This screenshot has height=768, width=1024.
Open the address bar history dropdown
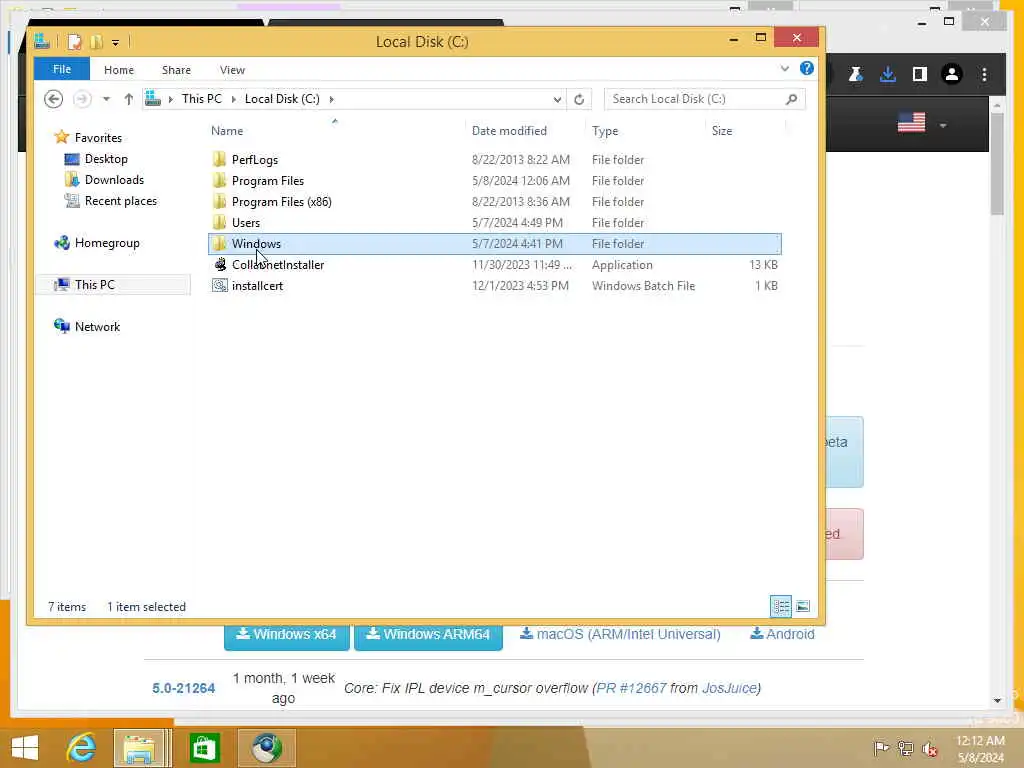[557, 99]
